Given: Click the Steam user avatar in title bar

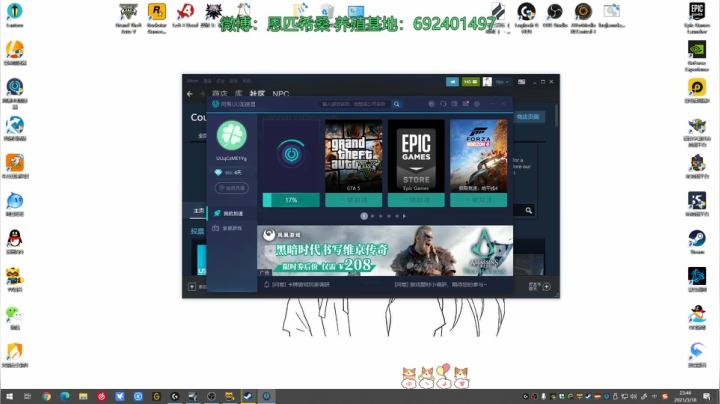Looking at the screenshot, I should [487, 82].
